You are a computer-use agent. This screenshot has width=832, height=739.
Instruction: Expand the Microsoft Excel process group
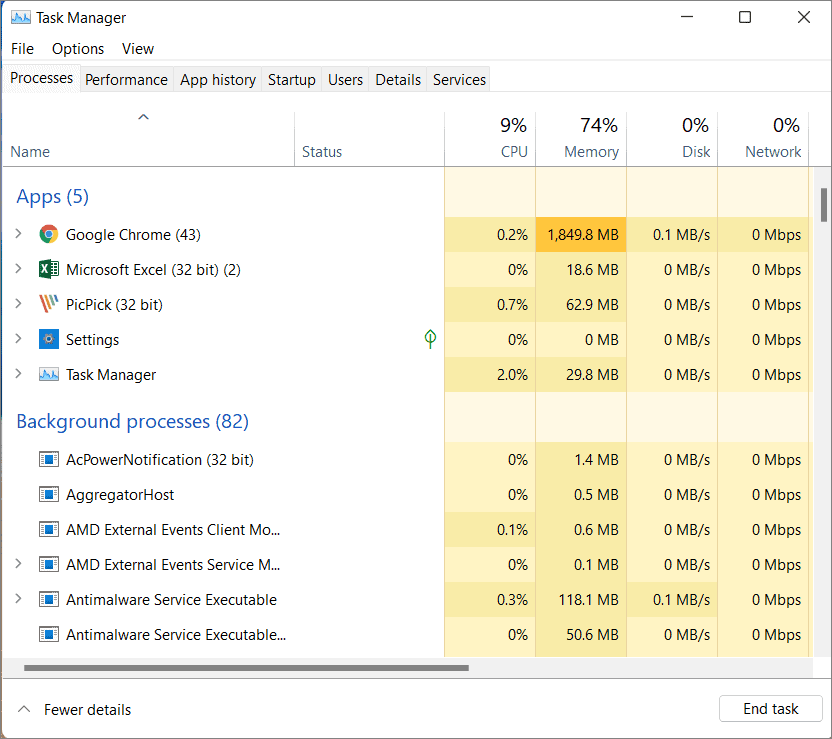click(19, 268)
